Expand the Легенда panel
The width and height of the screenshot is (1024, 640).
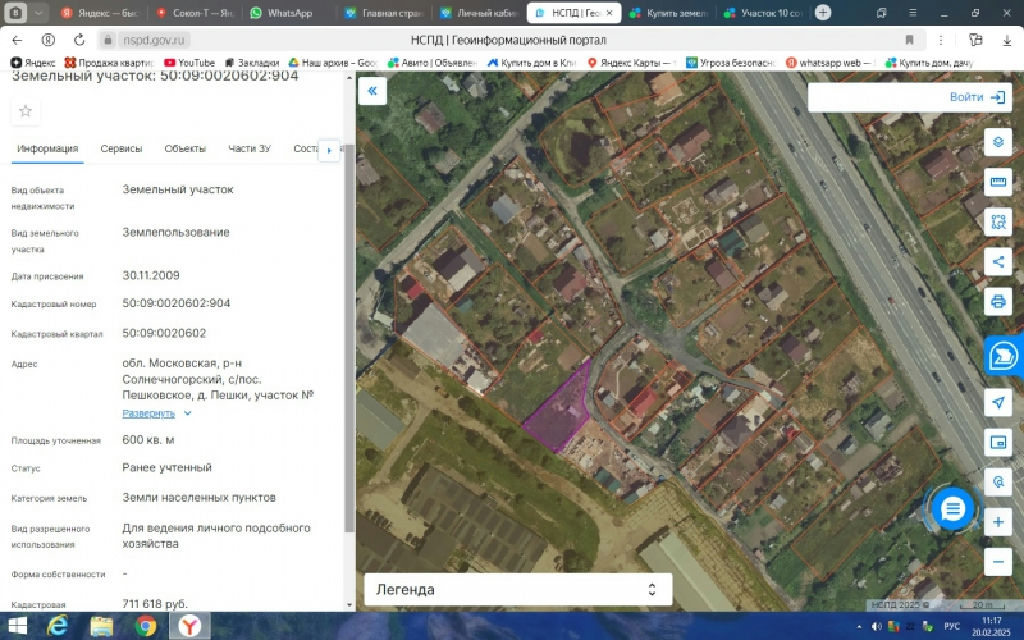[x=517, y=589]
